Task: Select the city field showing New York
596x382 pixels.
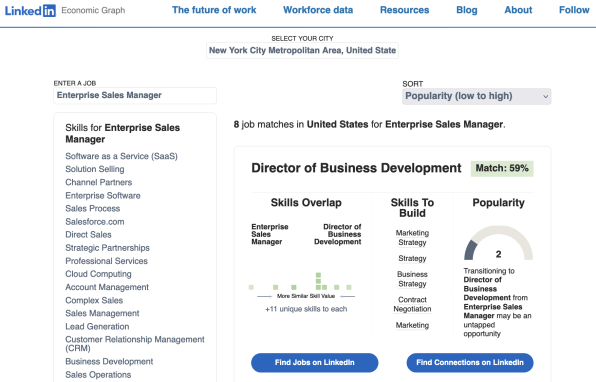Action: (x=302, y=51)
